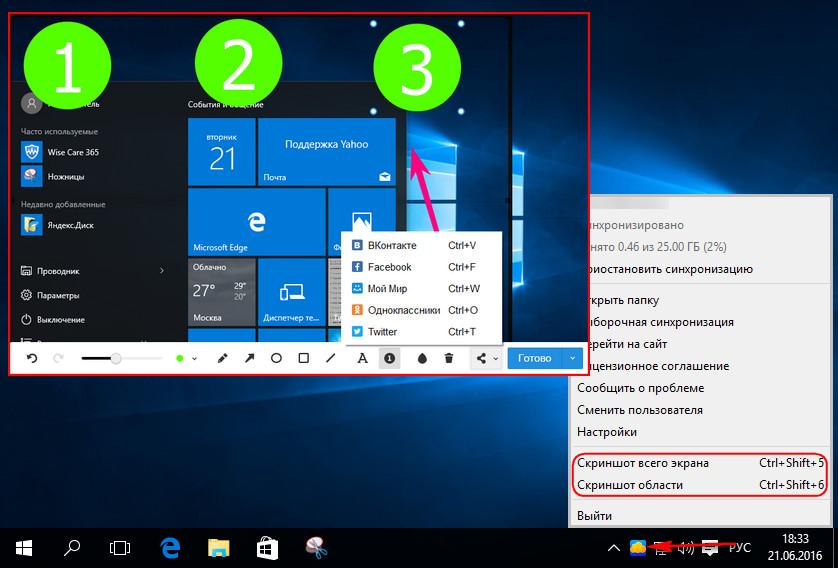Launch Microsoft Edge from taskbar

point(170,548)
